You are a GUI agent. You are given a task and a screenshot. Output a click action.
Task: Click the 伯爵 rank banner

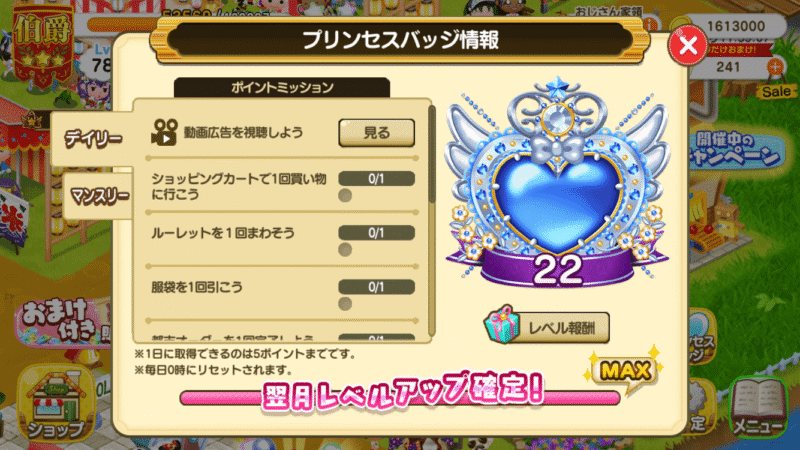pyautogui.click(x=43, y=47)
